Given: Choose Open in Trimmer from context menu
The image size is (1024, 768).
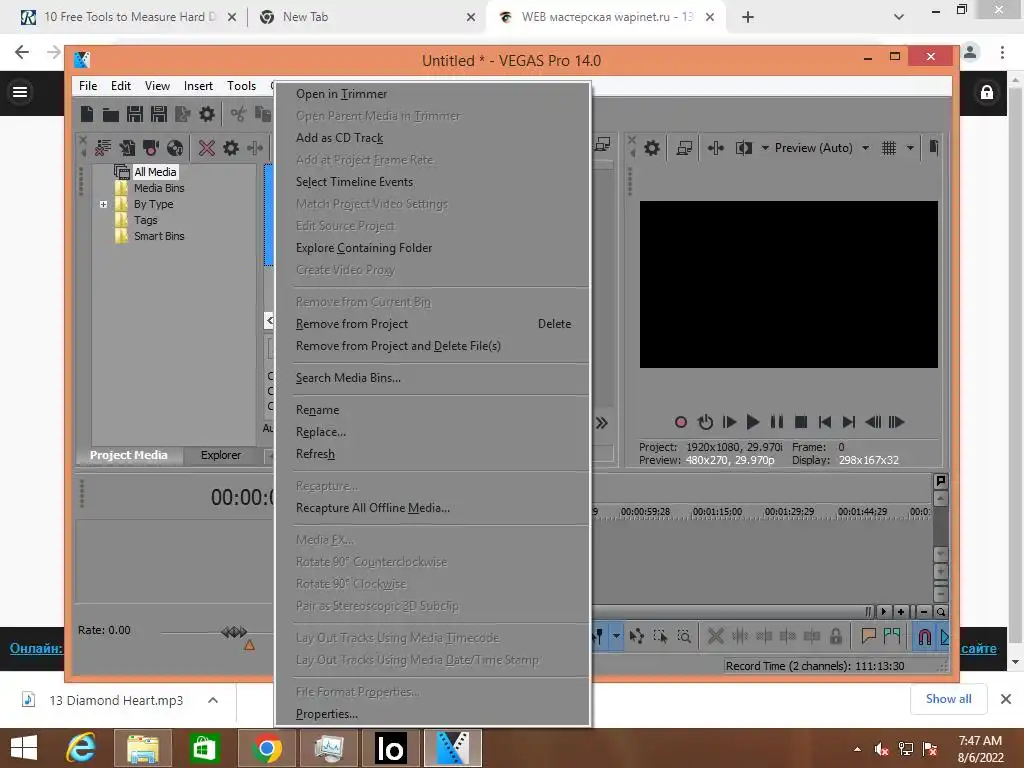Looking at the screenshot, I should pos(432,94).
